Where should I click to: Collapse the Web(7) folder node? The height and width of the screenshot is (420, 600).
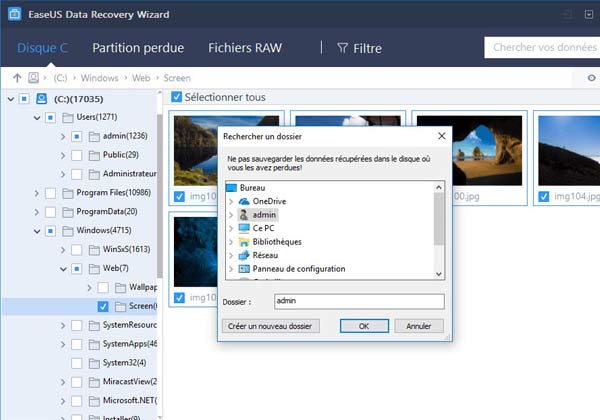tap(63, 269)
